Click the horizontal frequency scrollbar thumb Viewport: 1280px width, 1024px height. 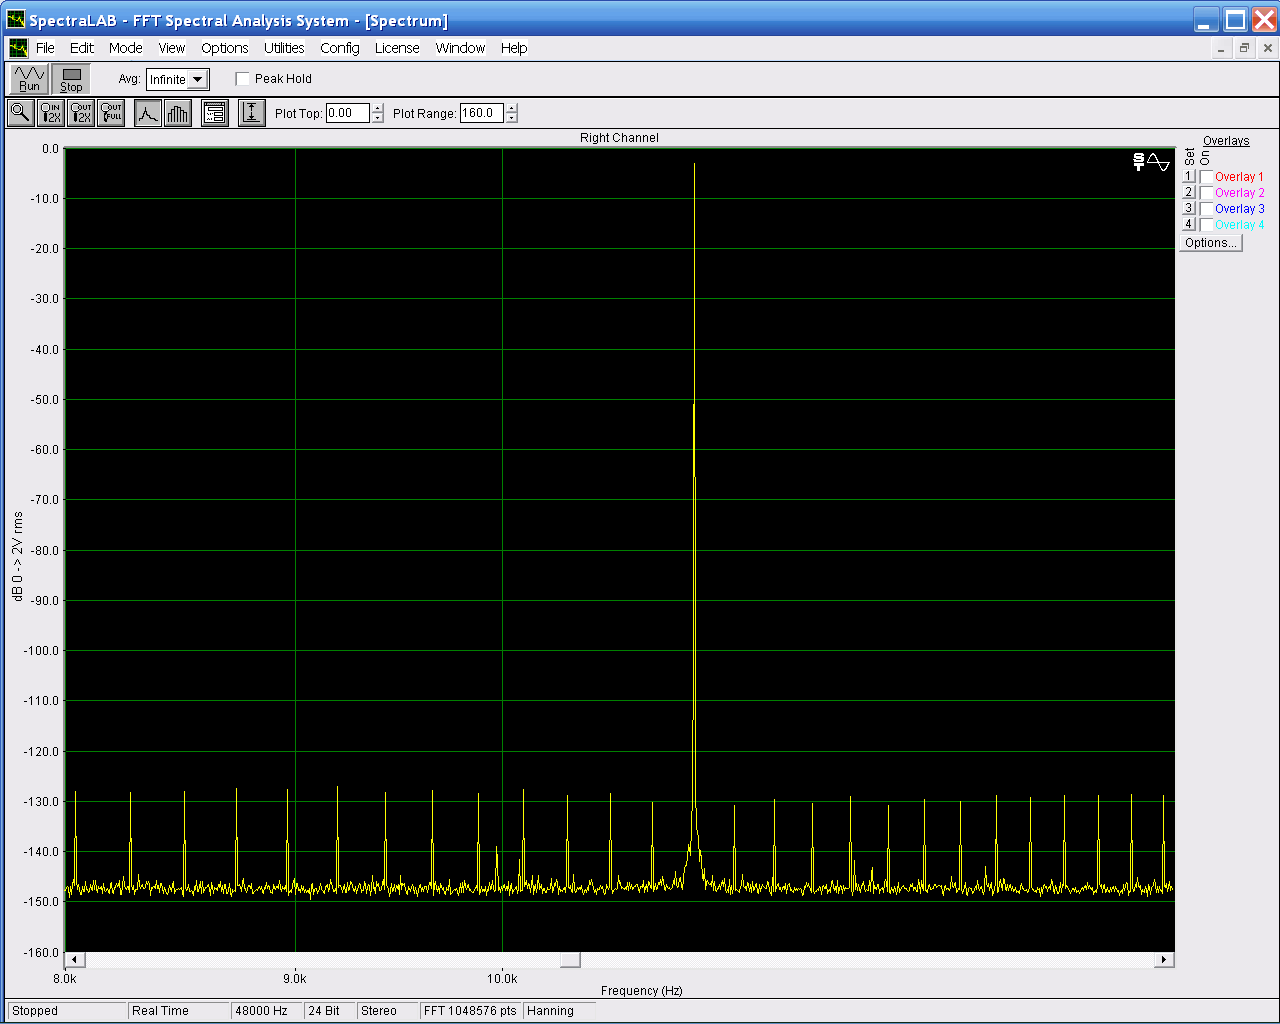(x=569, y=960)
